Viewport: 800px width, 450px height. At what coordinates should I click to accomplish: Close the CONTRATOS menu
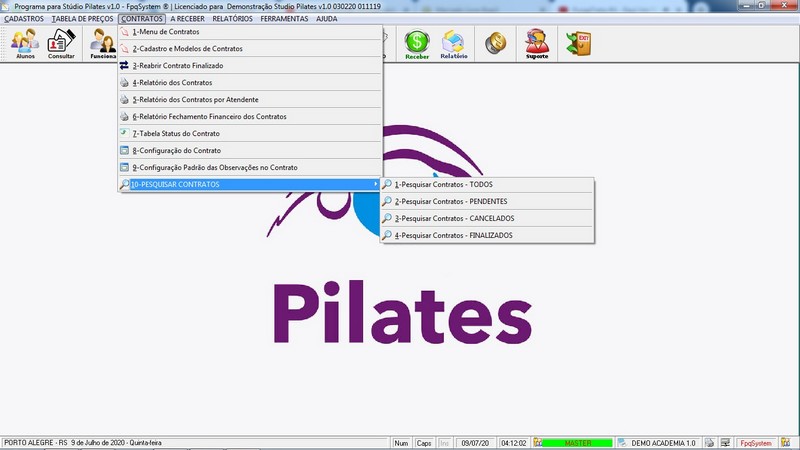tap(142, 19)
